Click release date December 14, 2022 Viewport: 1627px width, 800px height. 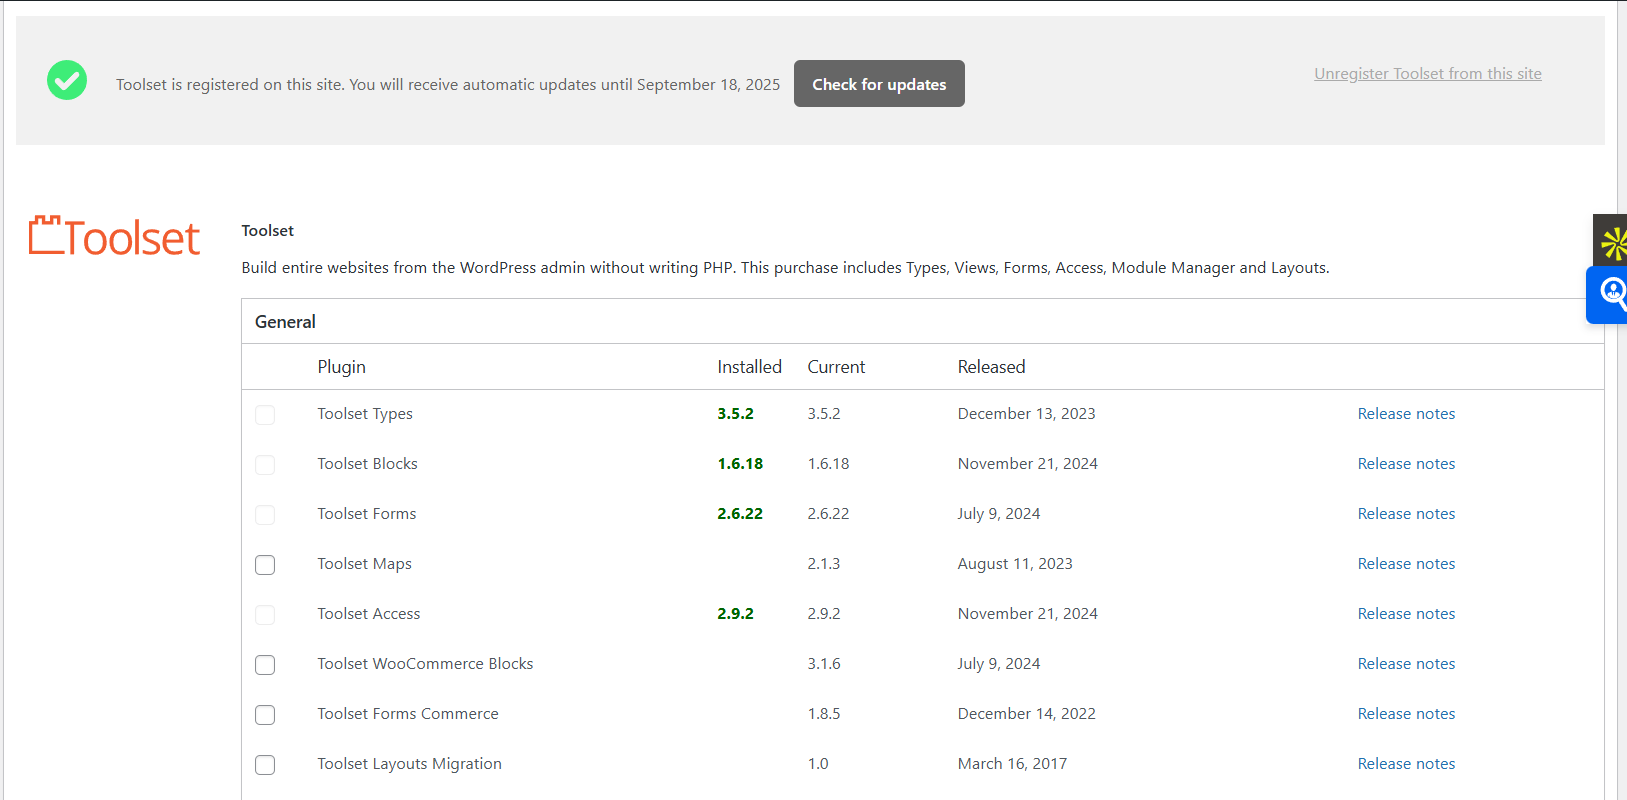[x=1026, y=714]
